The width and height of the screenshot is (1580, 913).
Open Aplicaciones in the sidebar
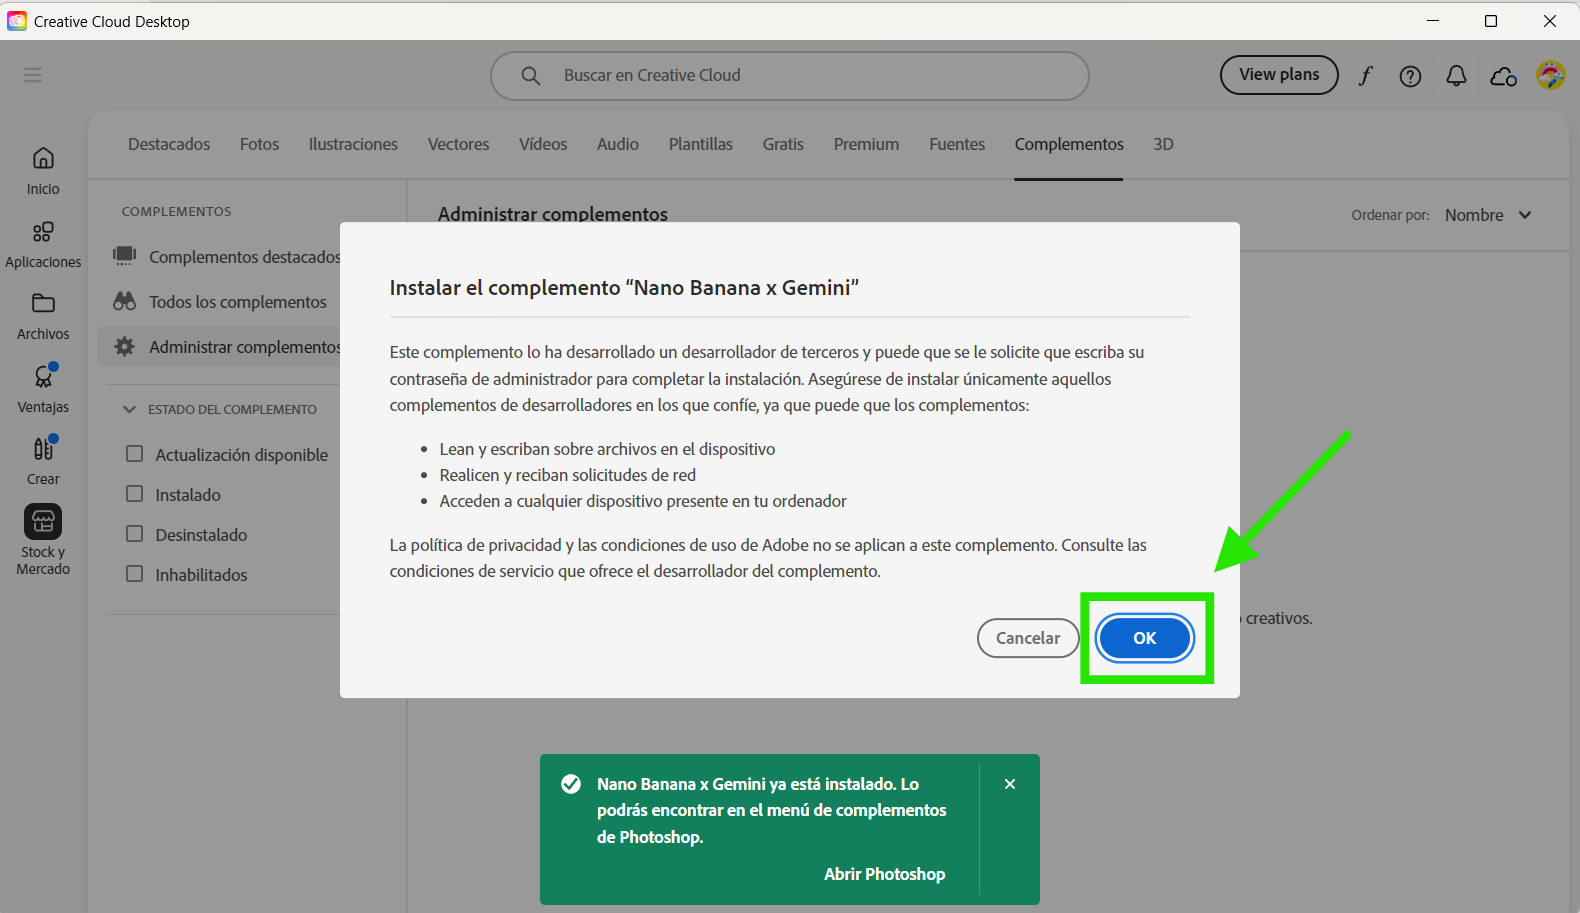click(43, 245)
